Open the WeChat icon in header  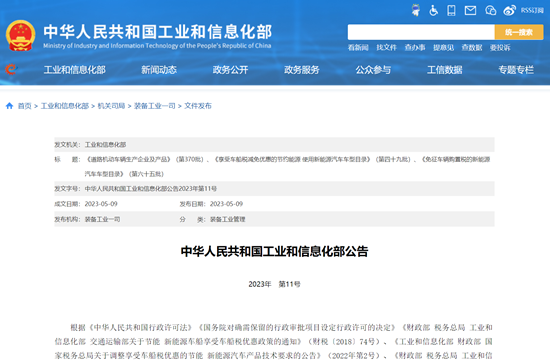click(490, 11)
